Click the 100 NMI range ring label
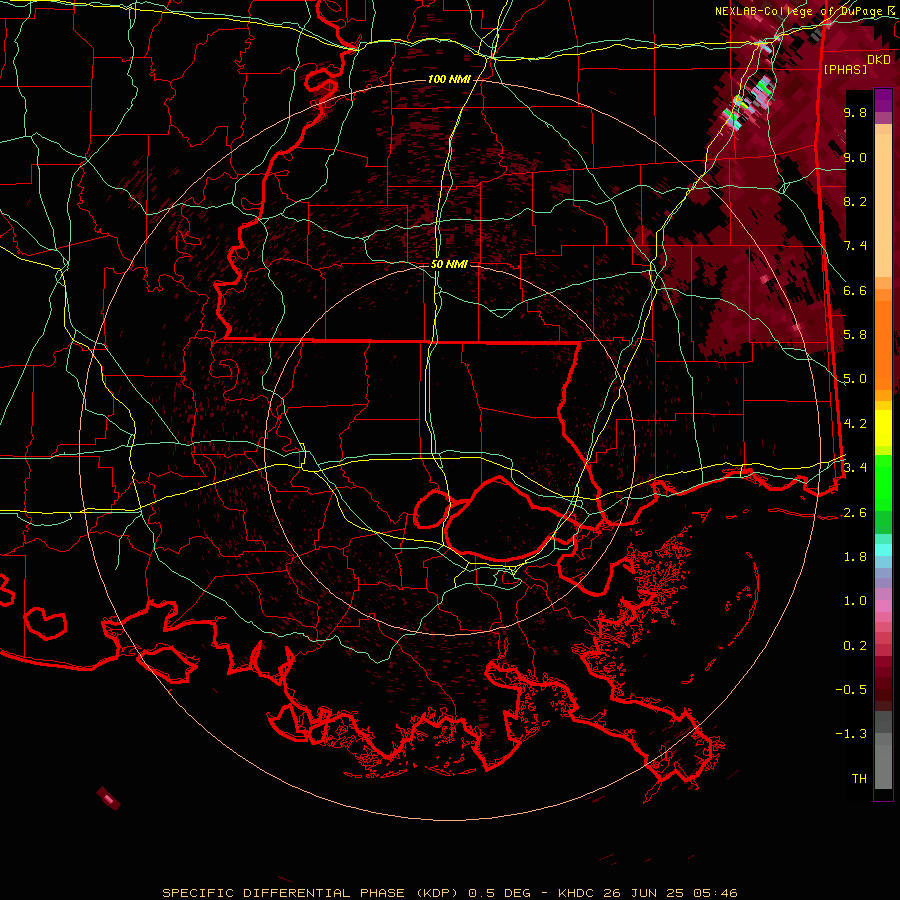The image size is (900, 900). 449,79
